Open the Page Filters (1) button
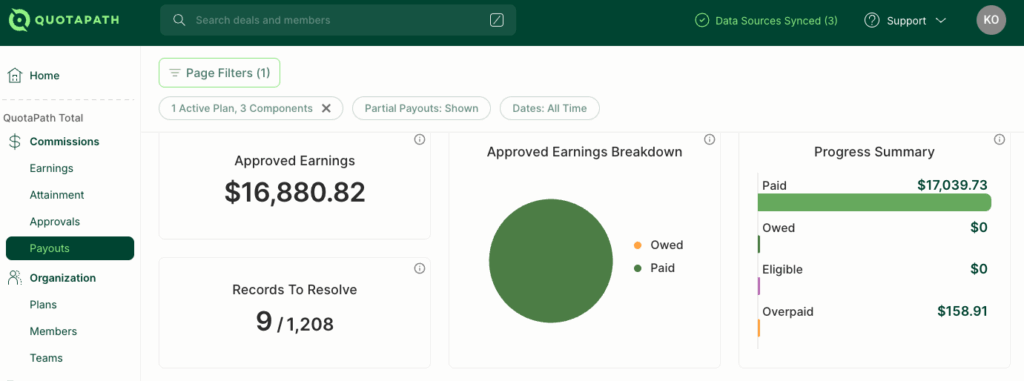1024x381 pixels. click(x=219, y=73)
